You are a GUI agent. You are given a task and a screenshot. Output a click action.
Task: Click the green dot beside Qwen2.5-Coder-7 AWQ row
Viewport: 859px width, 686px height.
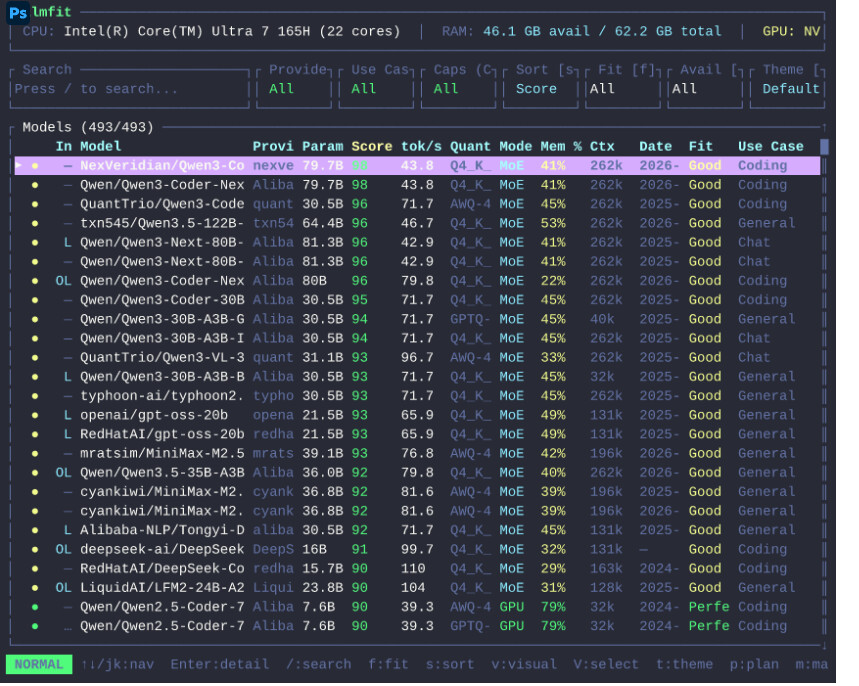(35, 607)
